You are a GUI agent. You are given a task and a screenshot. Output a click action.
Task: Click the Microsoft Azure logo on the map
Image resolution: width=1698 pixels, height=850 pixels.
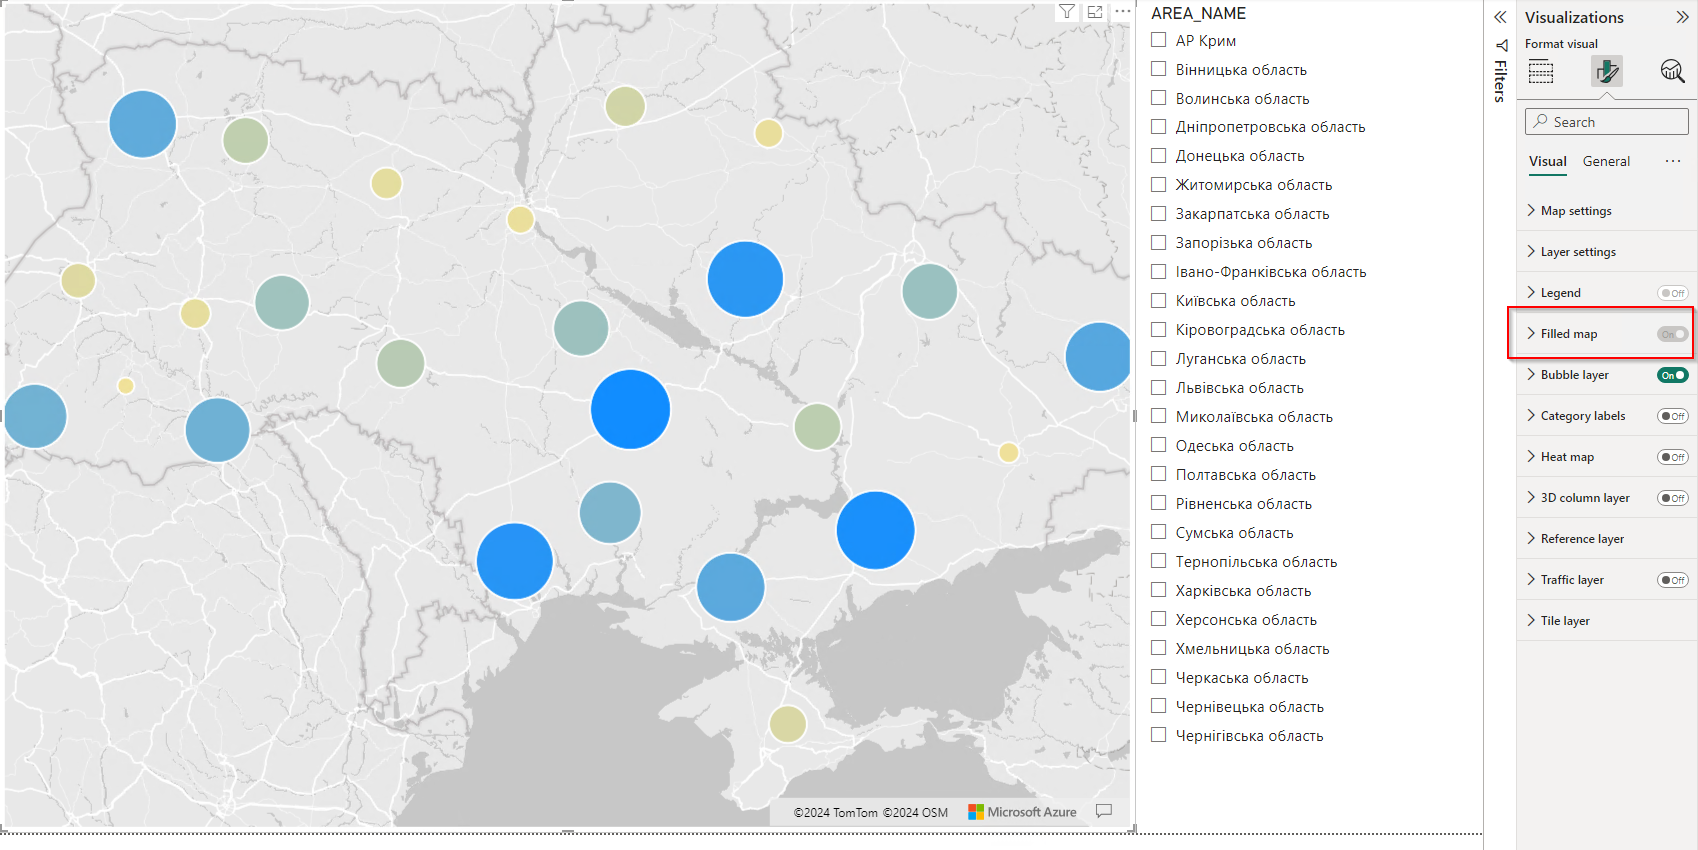[1022, 812]
